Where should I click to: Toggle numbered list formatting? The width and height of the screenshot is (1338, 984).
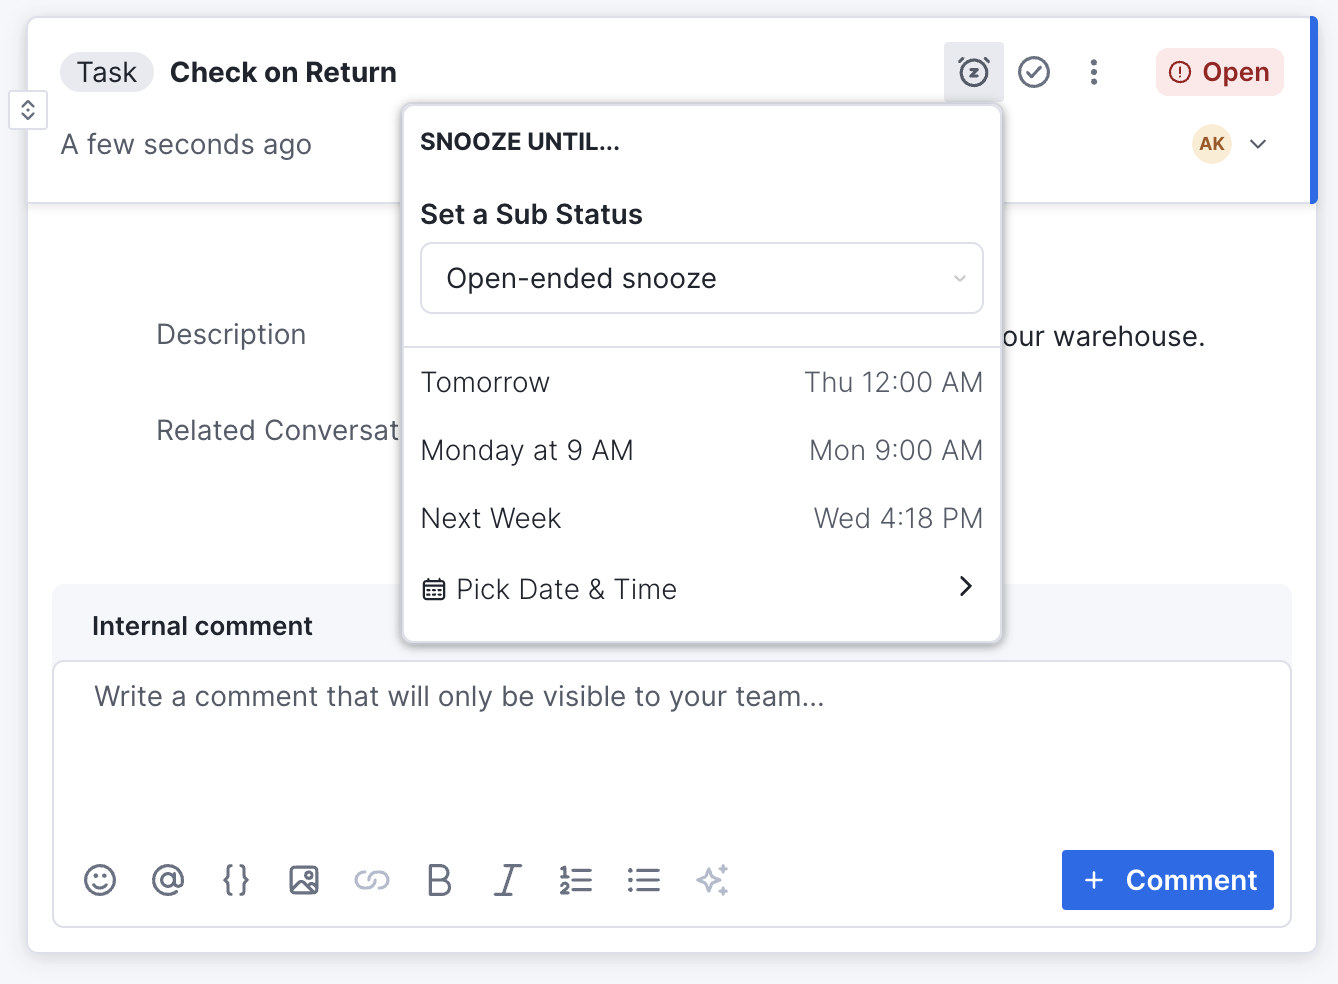pos(576,880)
